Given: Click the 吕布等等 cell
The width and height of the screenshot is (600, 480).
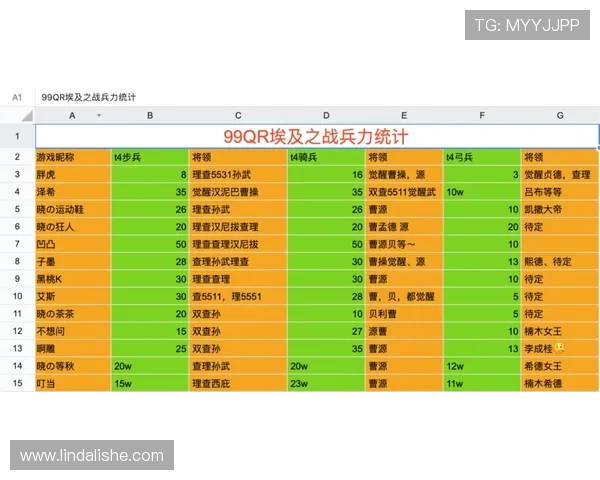Looking at the screenshot, I should (x=560, y=192).
